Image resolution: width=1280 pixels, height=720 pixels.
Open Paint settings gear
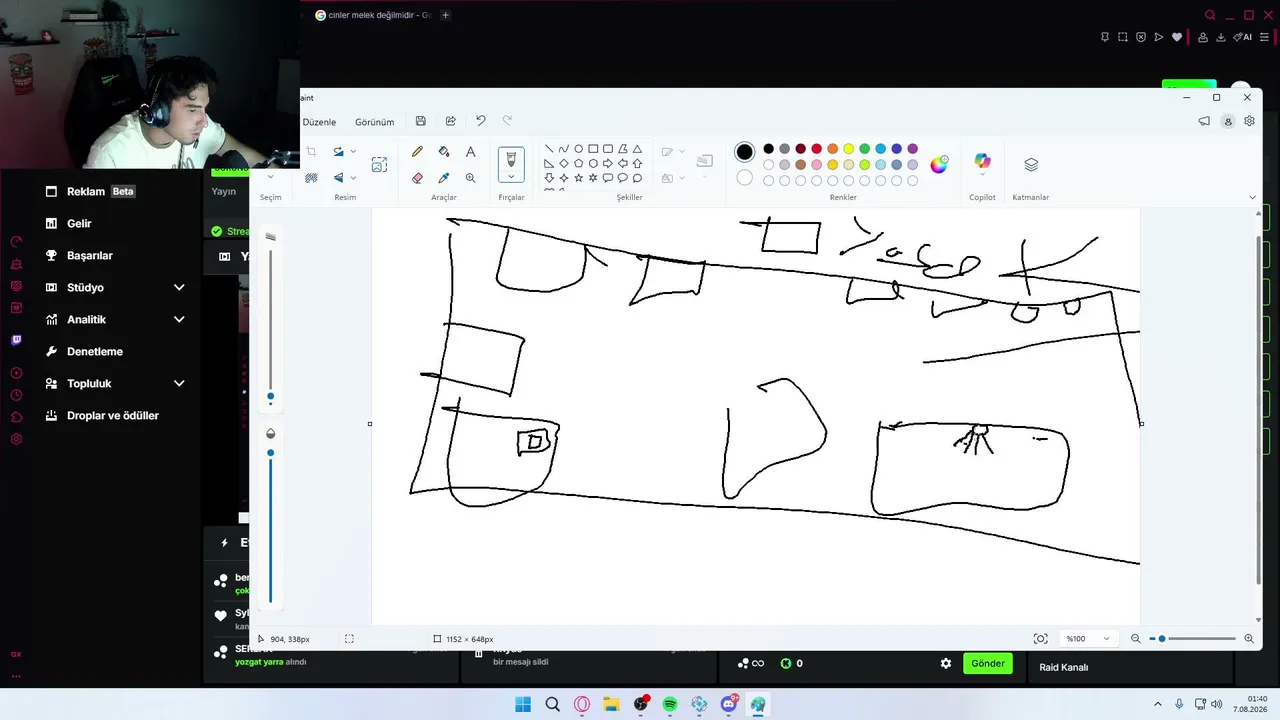(x=1249, y=121)
